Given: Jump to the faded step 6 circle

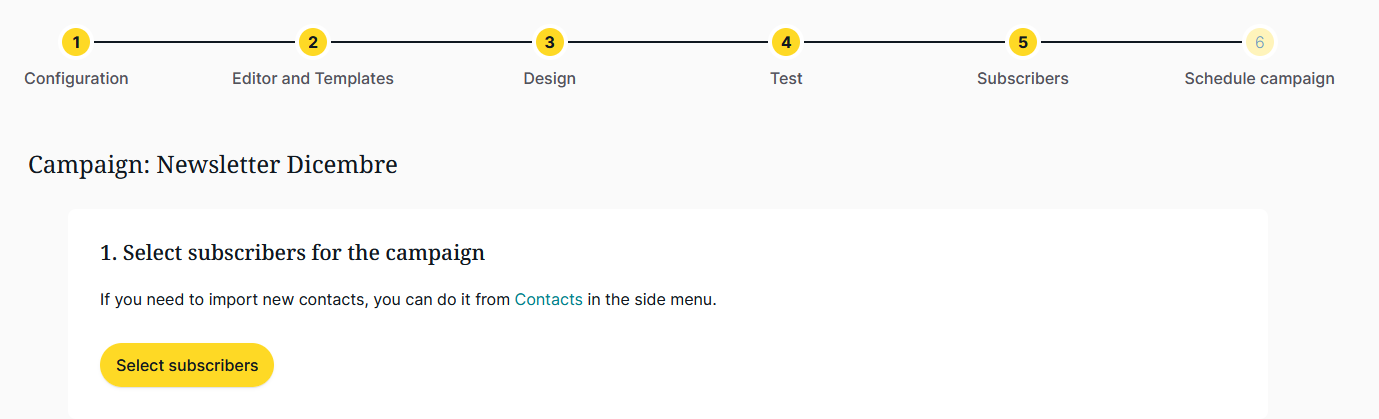Looking at the screenshot, I should [1259, 42].
